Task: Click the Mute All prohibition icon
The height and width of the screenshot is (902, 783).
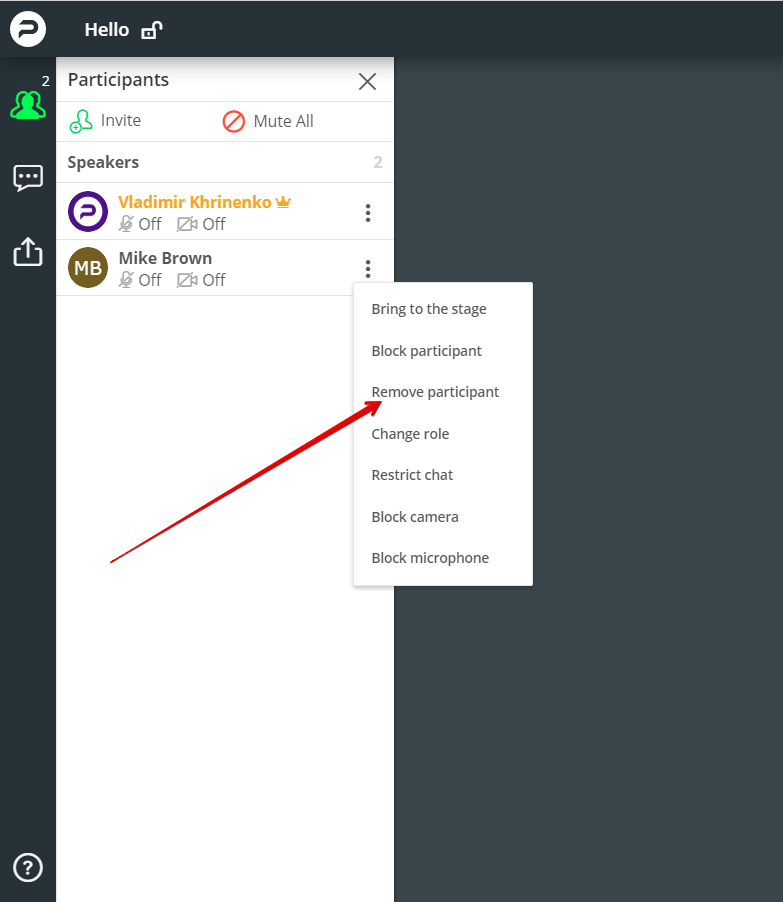Action: (x=234, y=121)
